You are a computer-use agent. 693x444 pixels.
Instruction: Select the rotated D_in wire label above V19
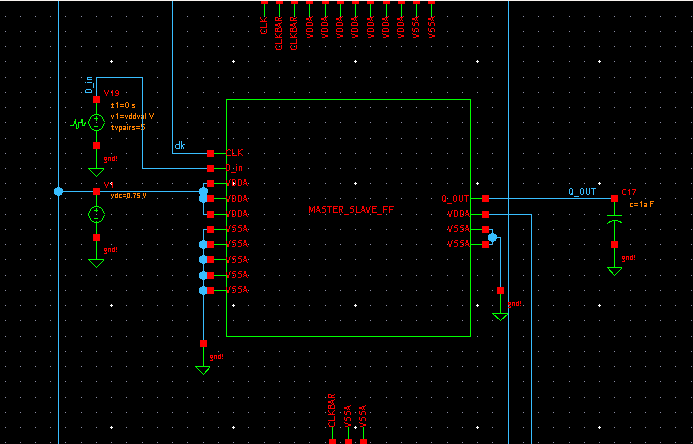click(89, 85)
